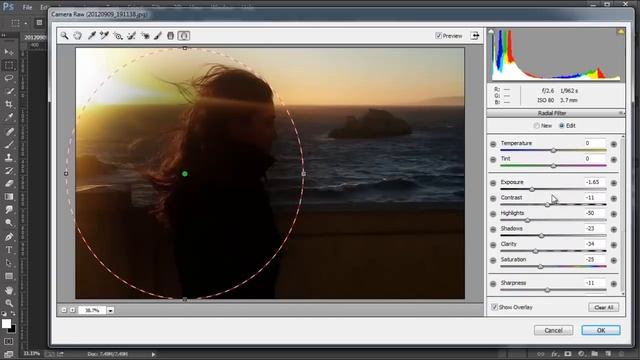The width and height of the screenshot is (640, 360).
Task: Zoom in with the plus button
Action: [73, 310]
